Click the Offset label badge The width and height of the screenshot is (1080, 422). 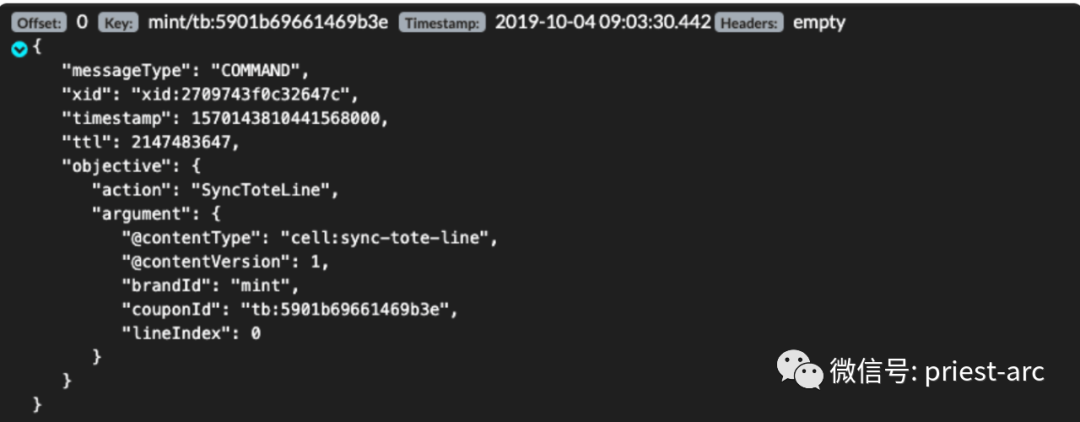point(40,22)
